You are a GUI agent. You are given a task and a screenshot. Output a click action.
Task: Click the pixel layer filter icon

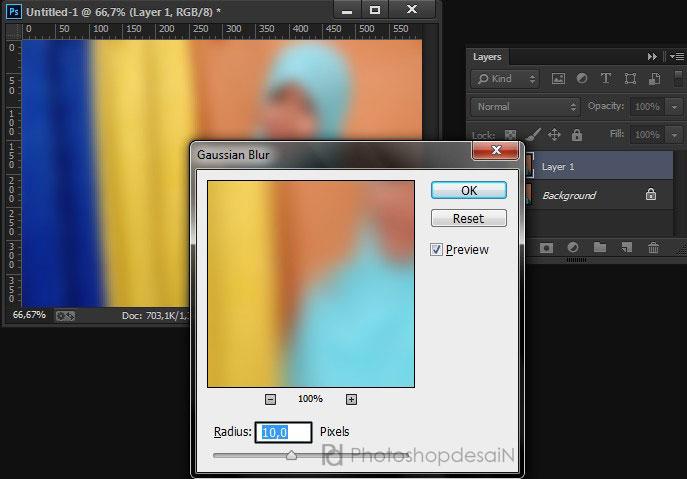tap(558, 79)
